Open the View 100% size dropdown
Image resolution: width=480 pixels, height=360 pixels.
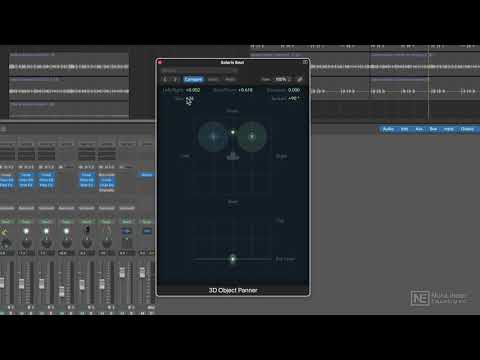pyautogui.click(x=283, y=79)
